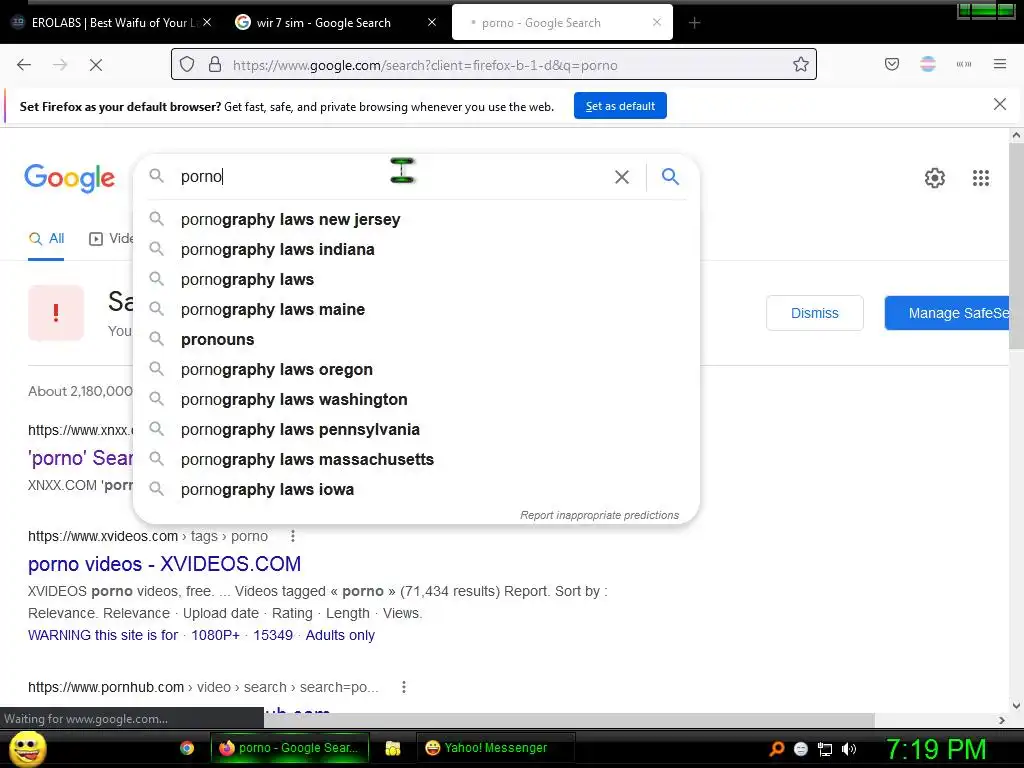
Task: Clear the Google search box text
Action: pos(622,177)
